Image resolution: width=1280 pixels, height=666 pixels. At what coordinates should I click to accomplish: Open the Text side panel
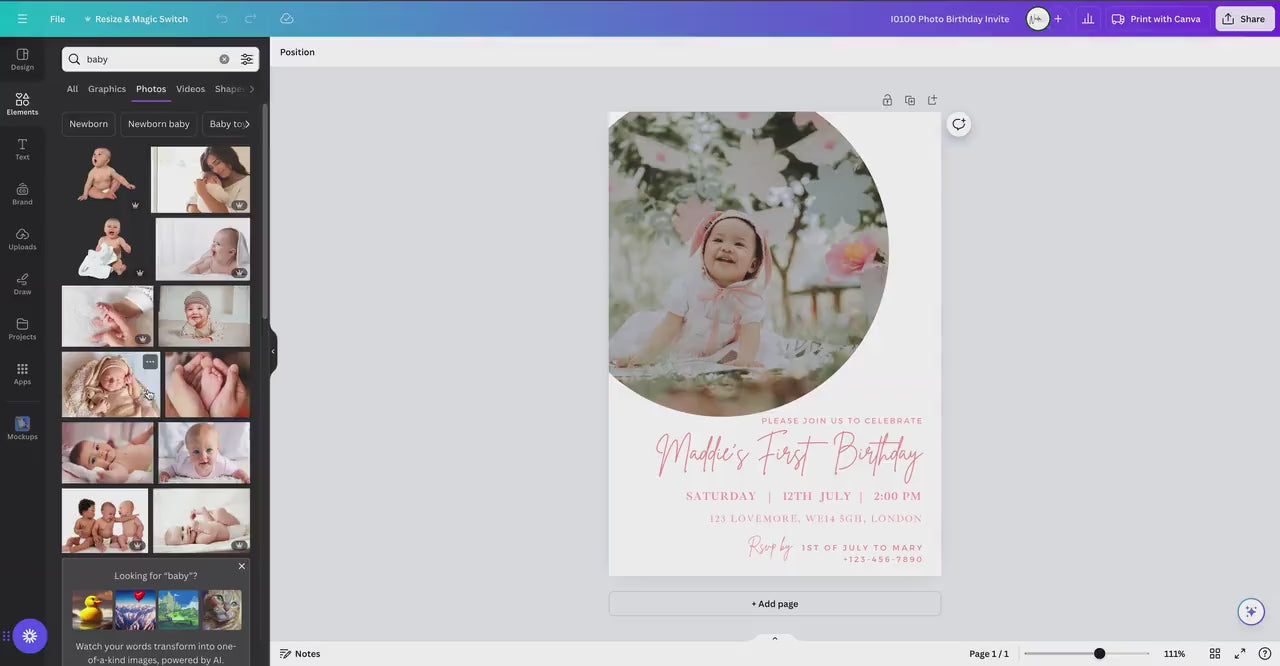(x=22, y=149)
